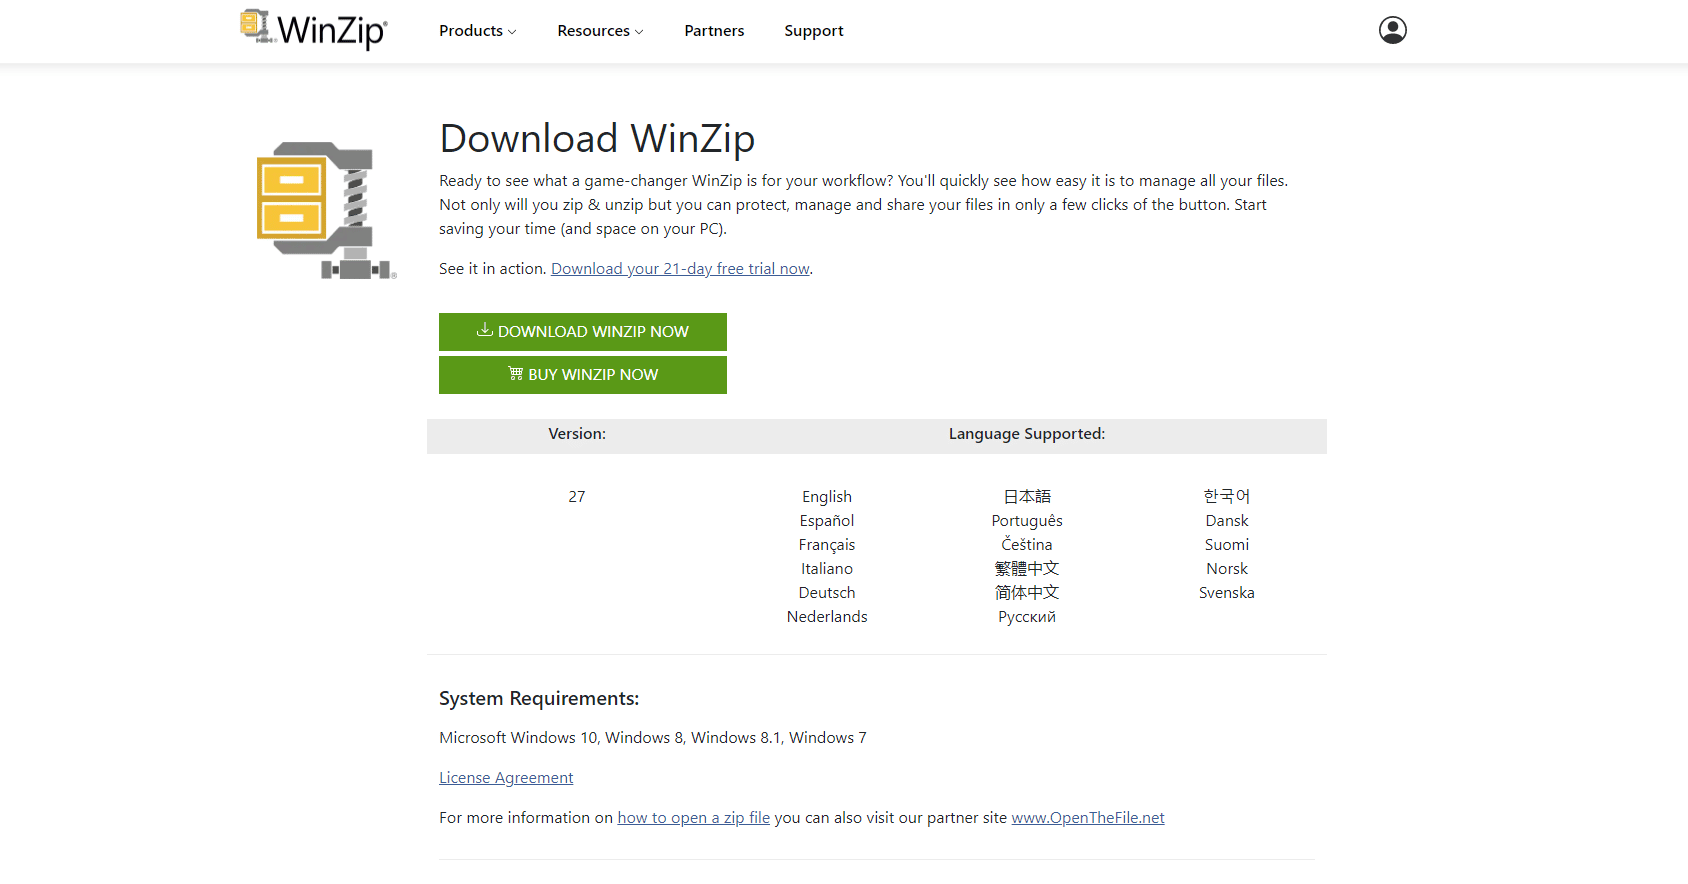Select Norsk in language list

coord(1227,569)
